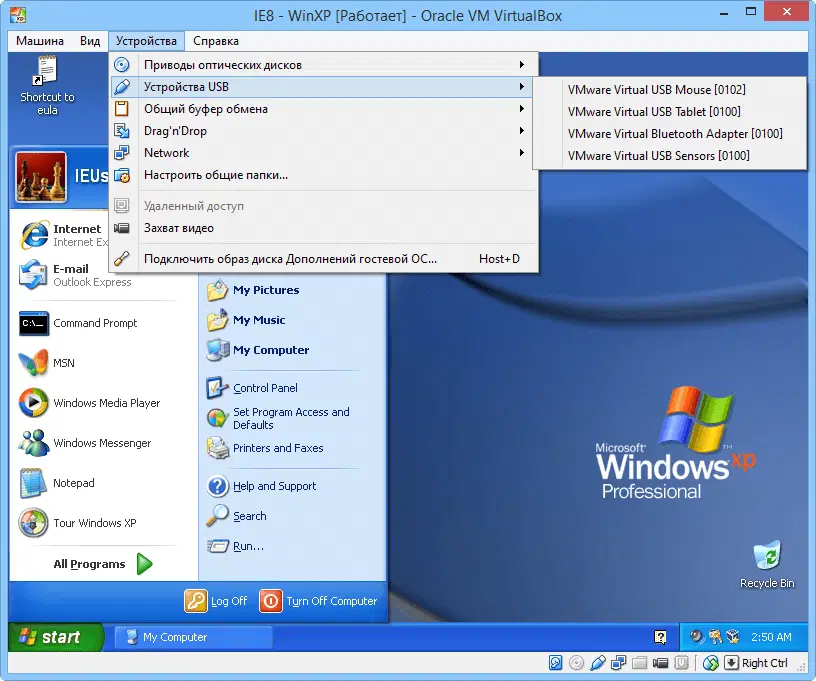Expand All Programs in the Start menu
The image size is (816, 681).
pos(90,563)
